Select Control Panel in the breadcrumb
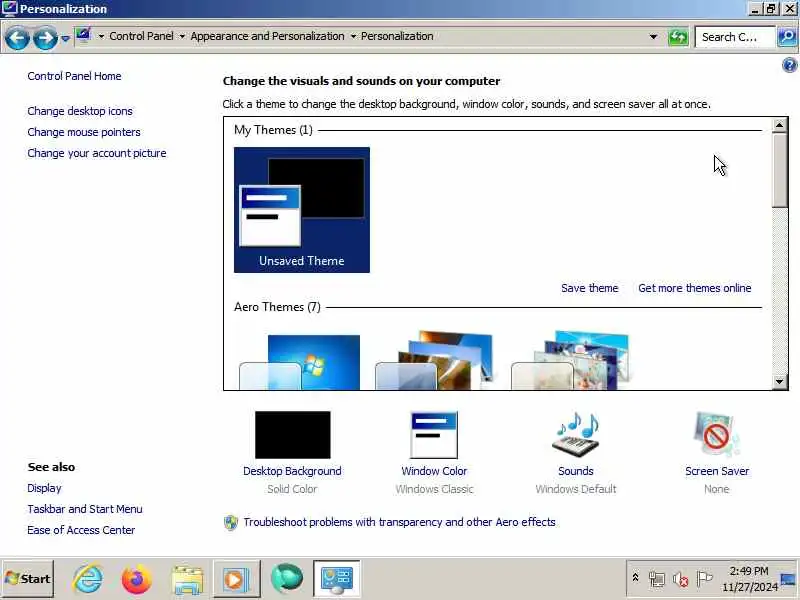 click(141, 36)
